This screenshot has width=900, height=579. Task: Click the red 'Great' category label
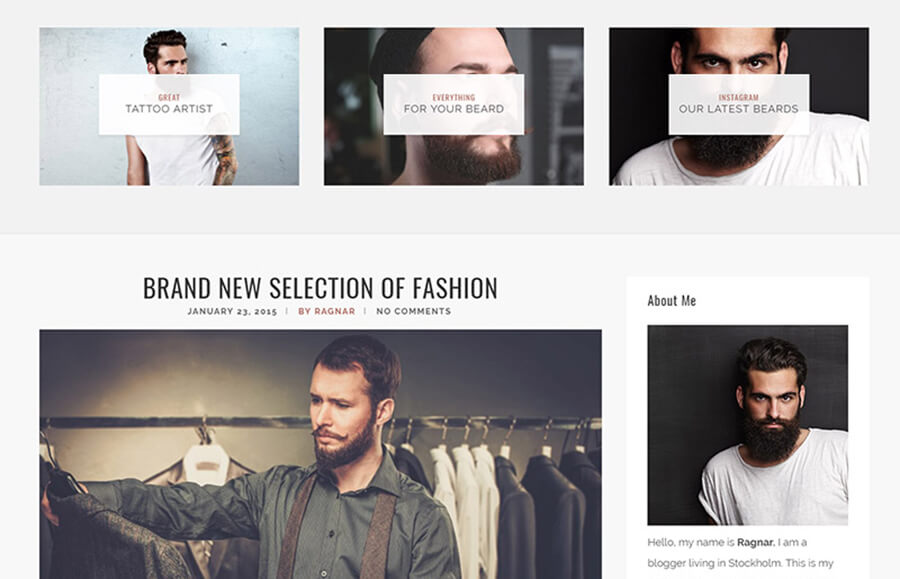pos(169,98)
